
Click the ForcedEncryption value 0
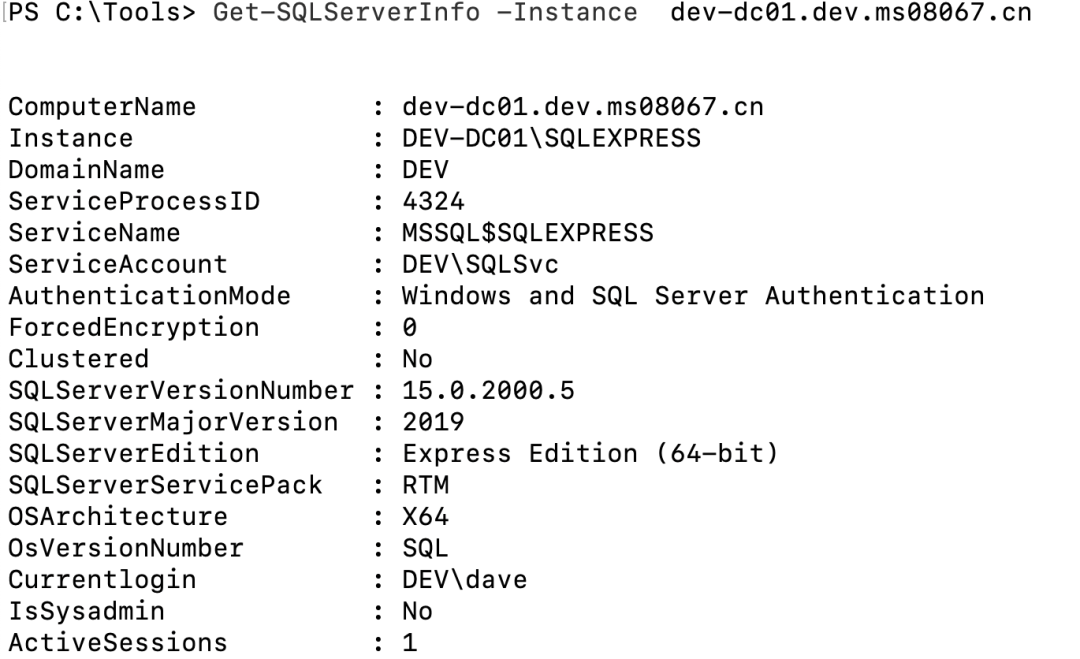pos(410,328)
